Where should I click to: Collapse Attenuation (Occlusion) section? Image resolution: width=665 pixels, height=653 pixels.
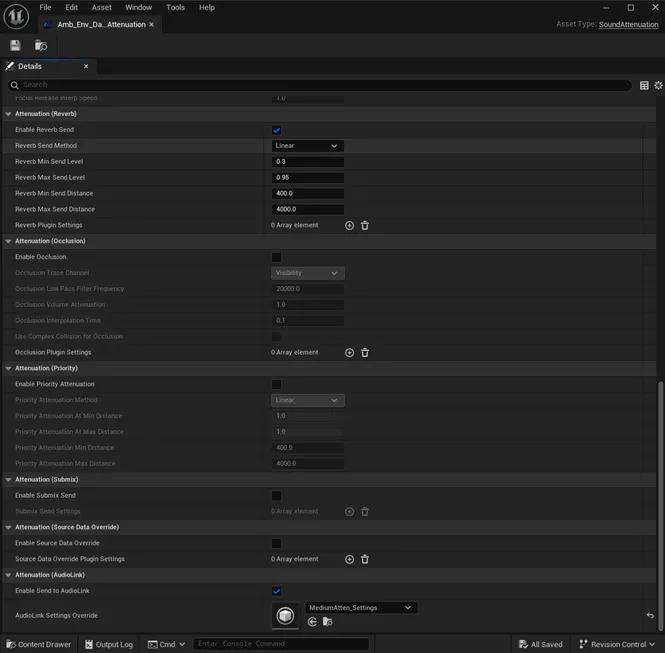(8, 241)
